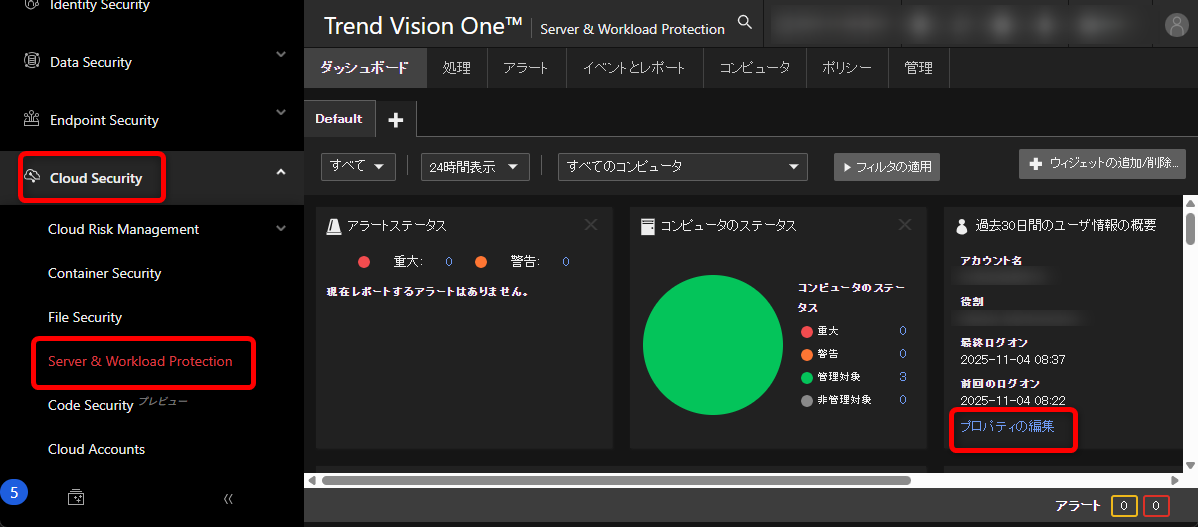Click the user info widget person icon
Screen dimensions: 1198x527
[962, 226]
